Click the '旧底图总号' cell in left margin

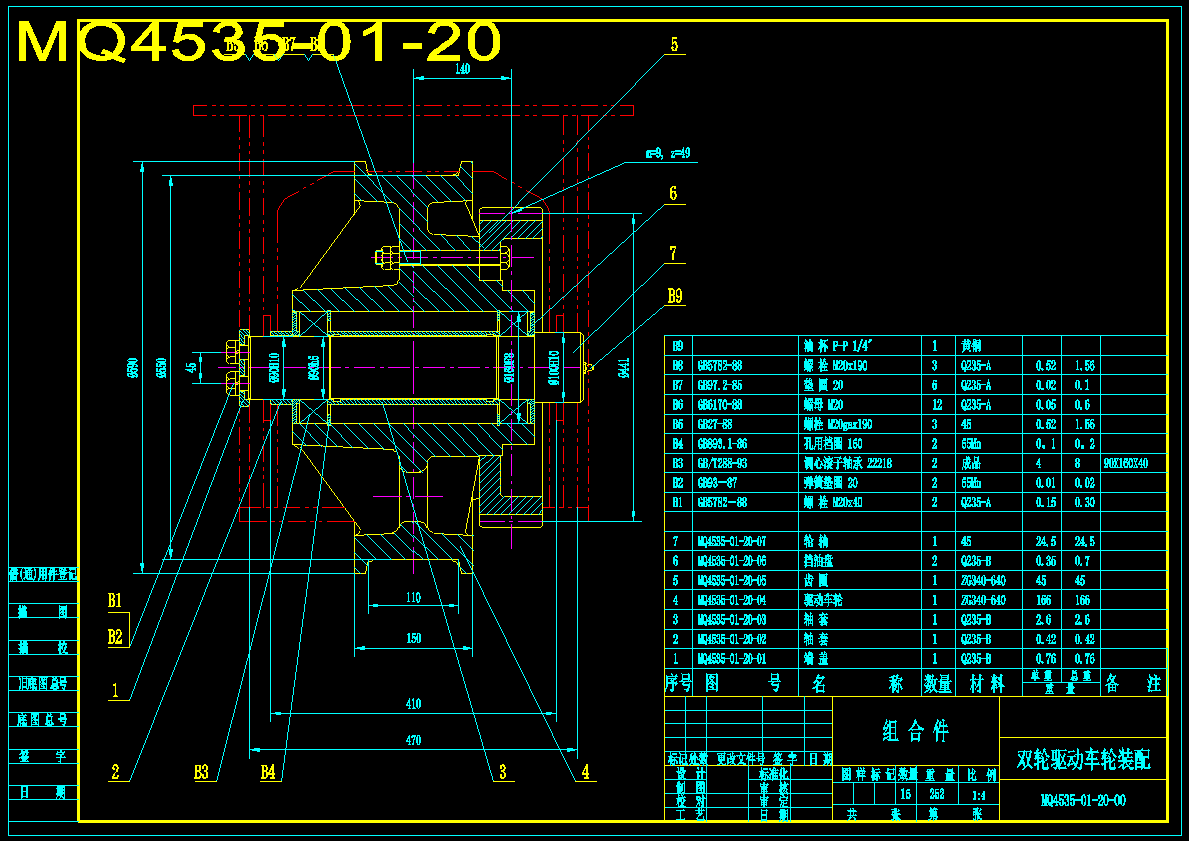pyautogui.click(x=43, y=683)
